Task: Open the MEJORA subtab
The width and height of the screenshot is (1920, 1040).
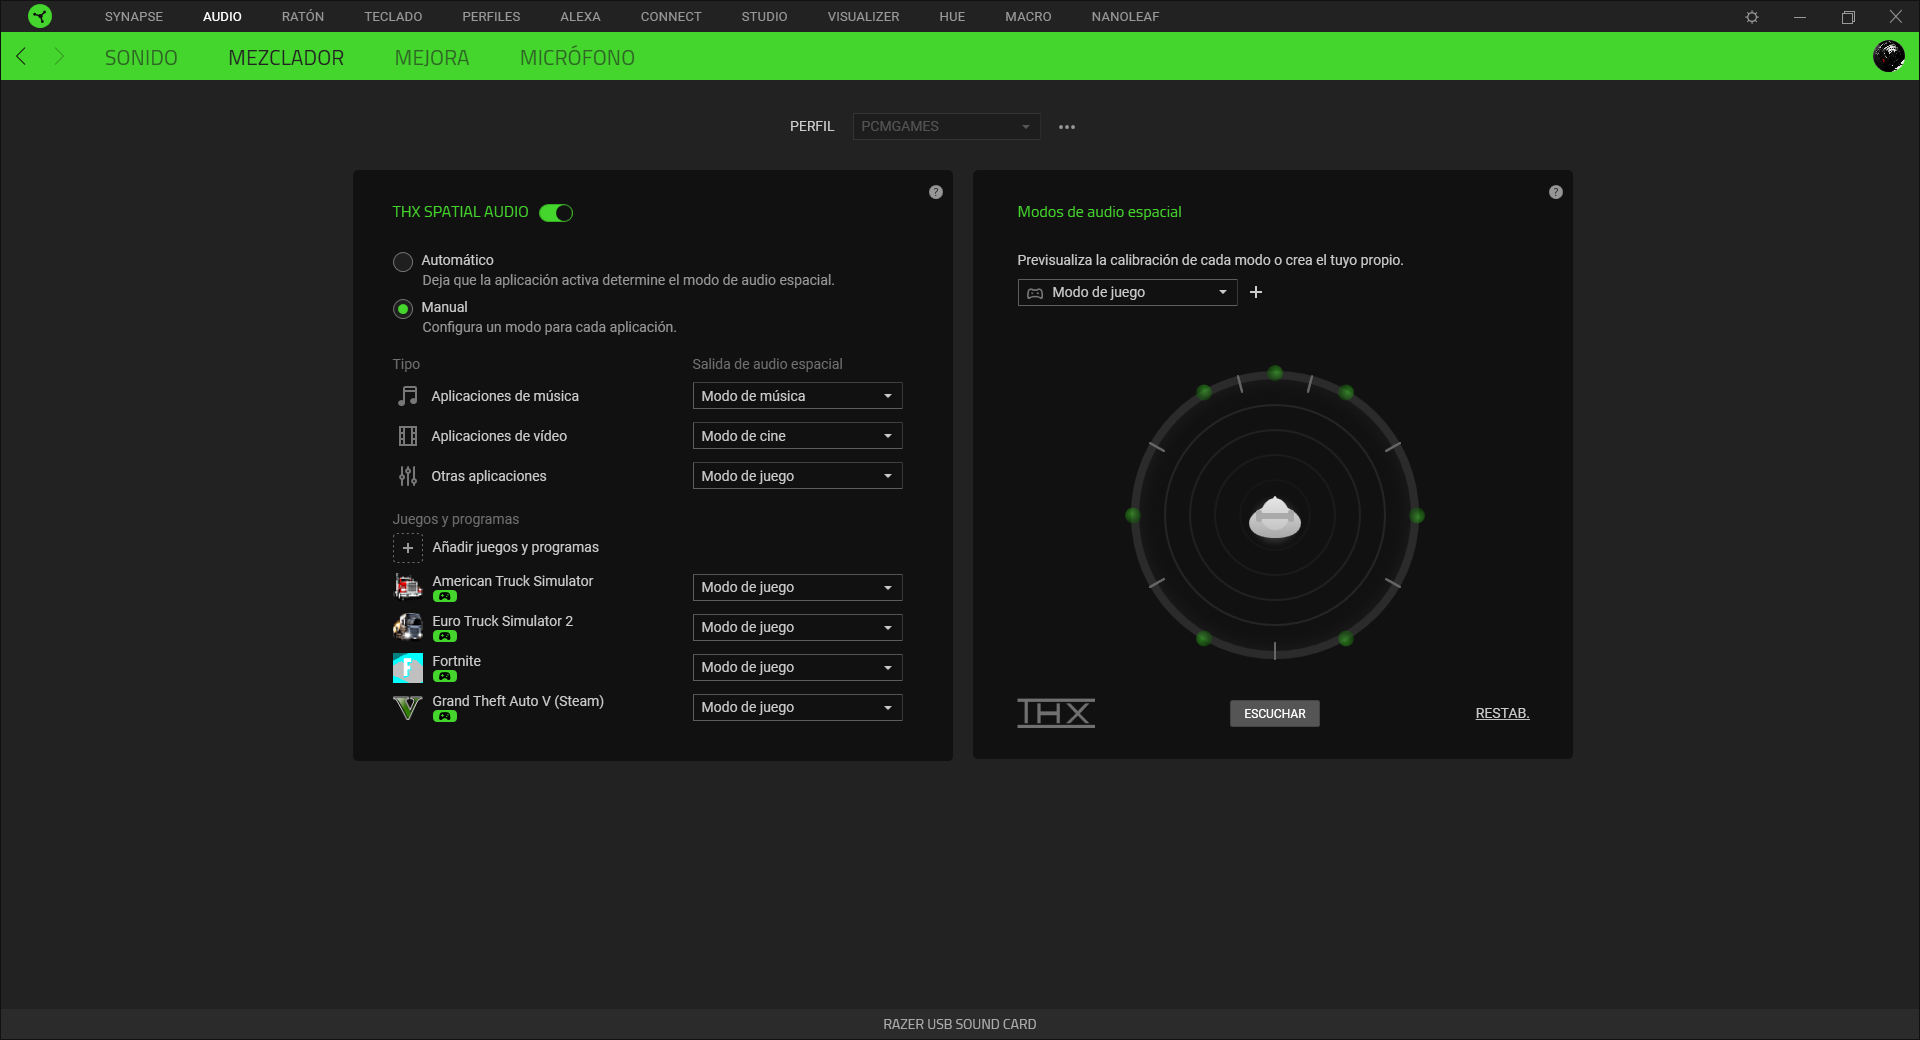Action: click(x=432, y=58)
